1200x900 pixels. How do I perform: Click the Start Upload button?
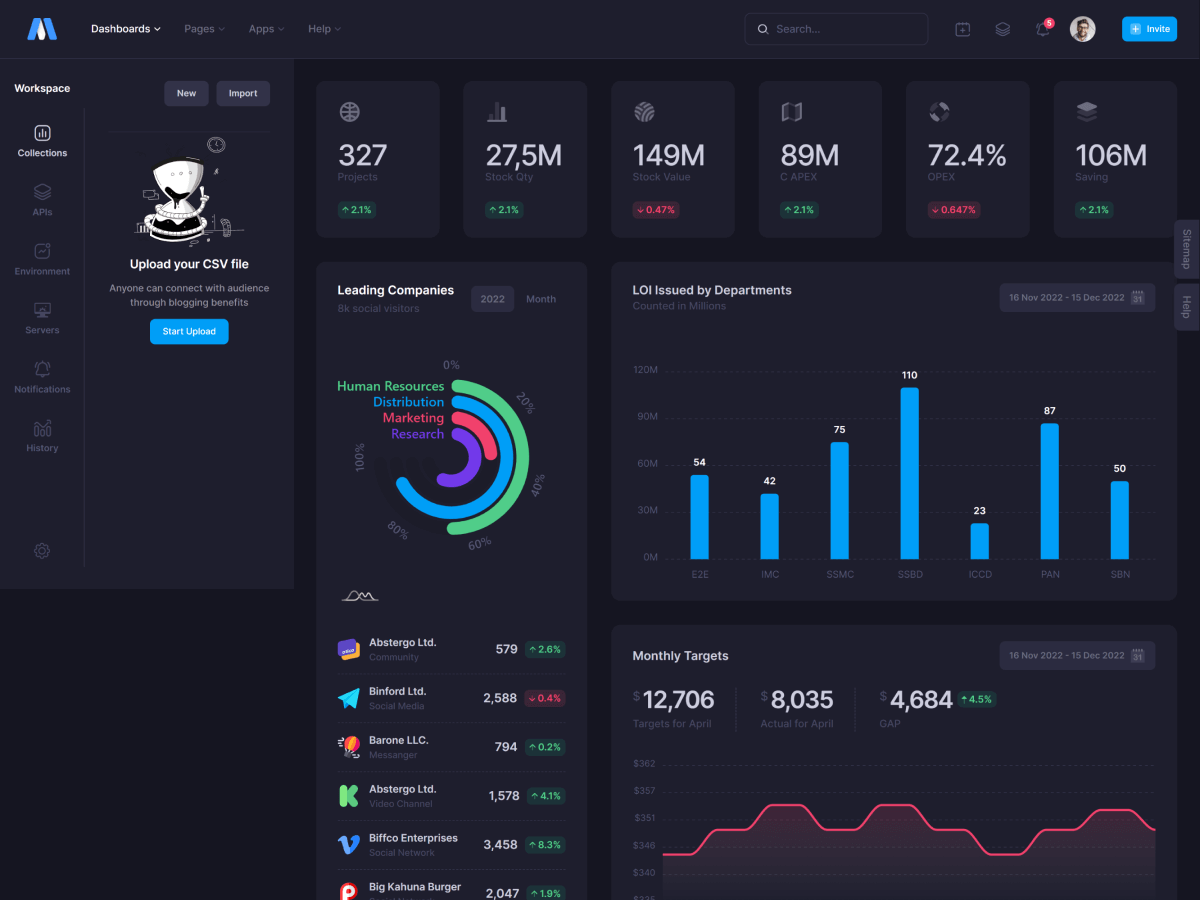(189, 331)
